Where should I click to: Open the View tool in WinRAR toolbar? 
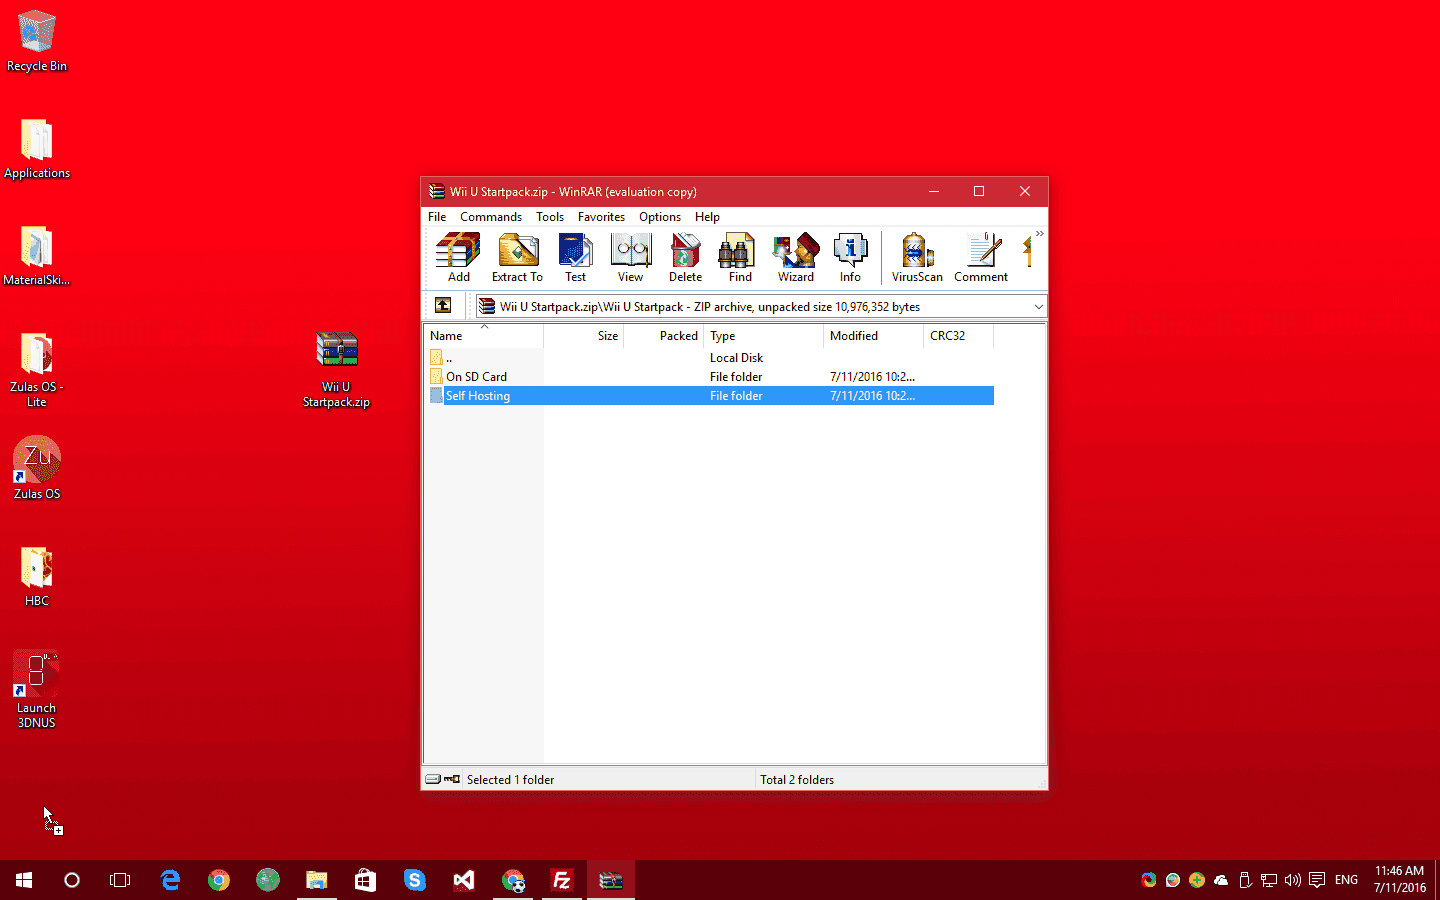pos(630,257)
